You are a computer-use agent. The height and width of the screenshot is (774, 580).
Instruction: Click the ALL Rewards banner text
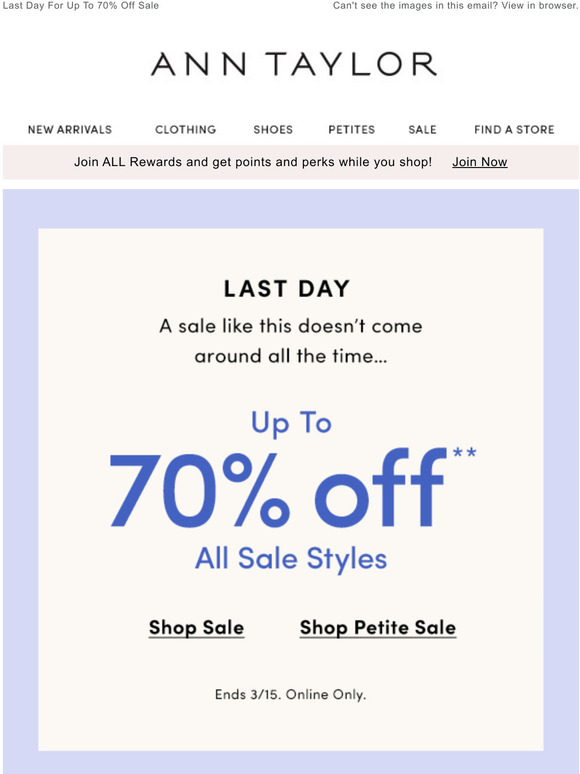tap(253, 162)
